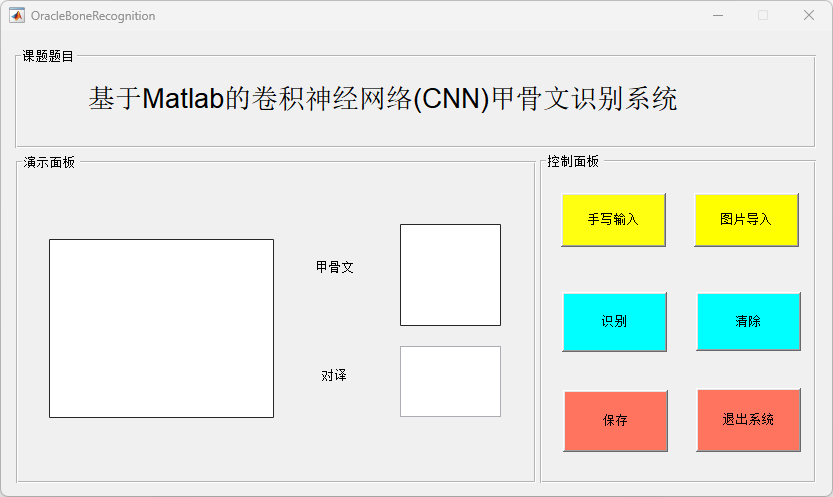Click the 课题题目 panel title
The image size is (833, 497).
click(48, 56)
